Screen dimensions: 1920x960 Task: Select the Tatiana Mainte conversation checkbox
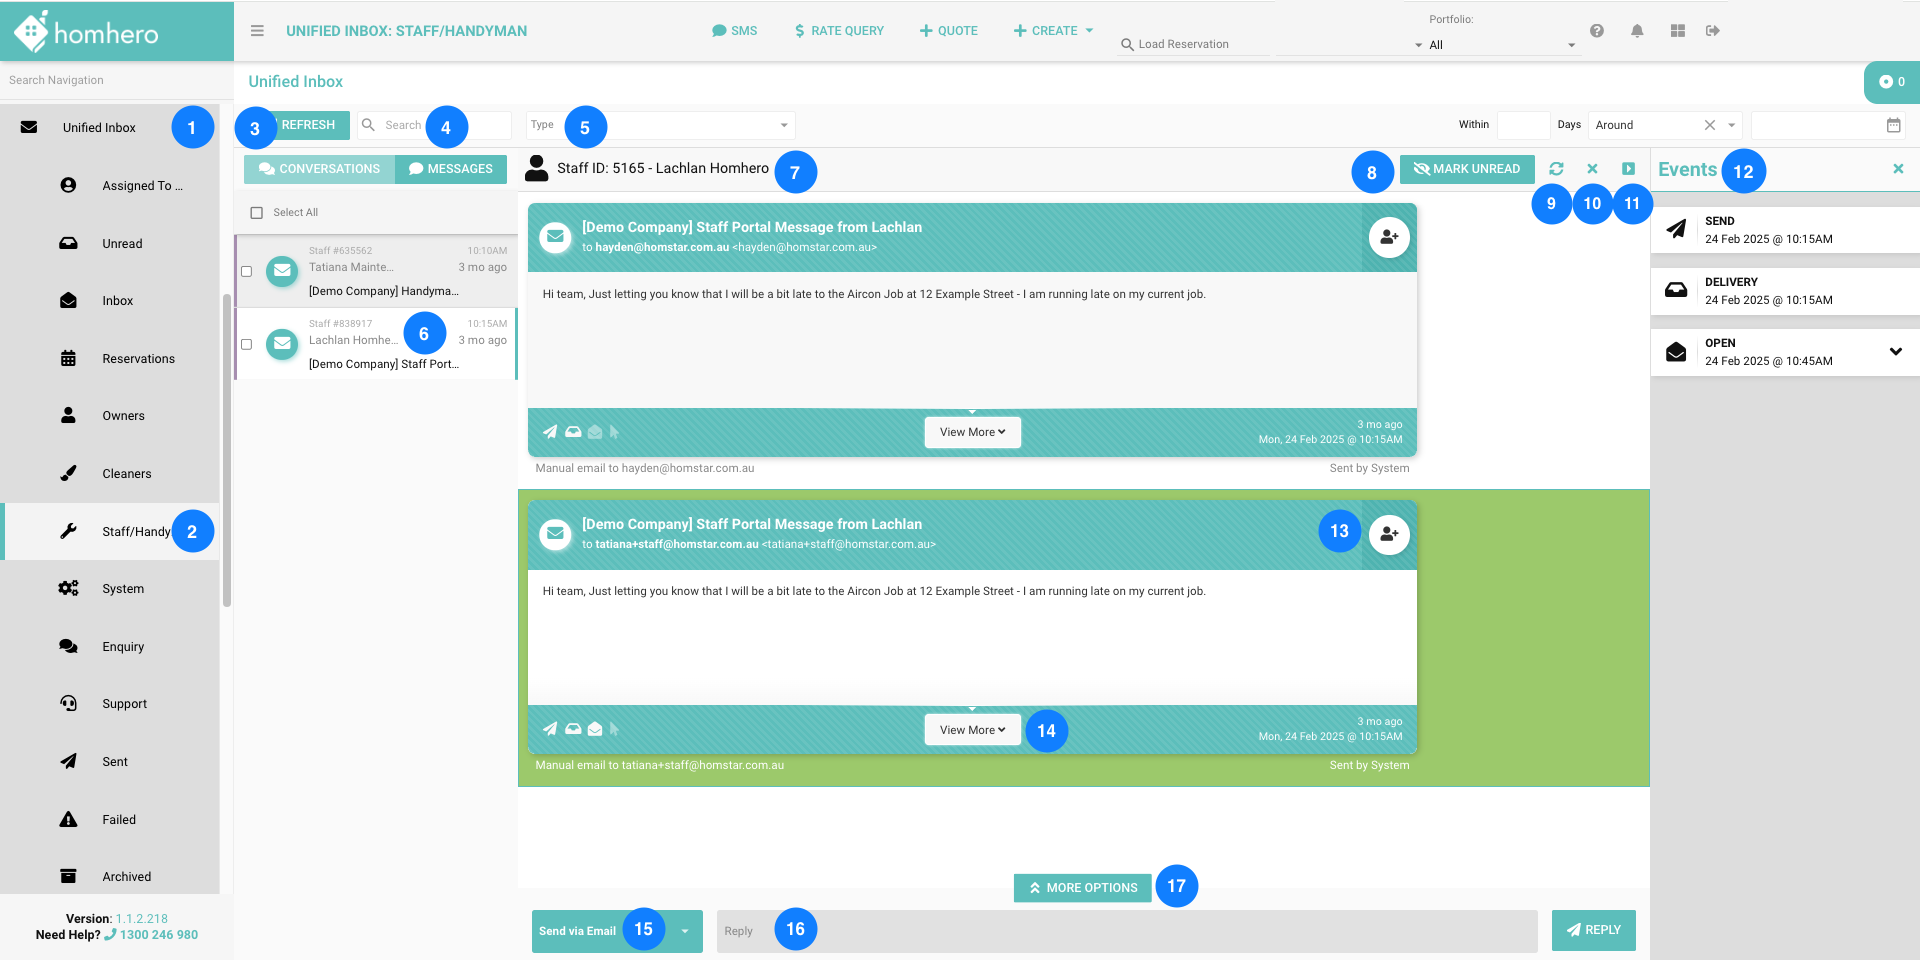tap(247, 271)
